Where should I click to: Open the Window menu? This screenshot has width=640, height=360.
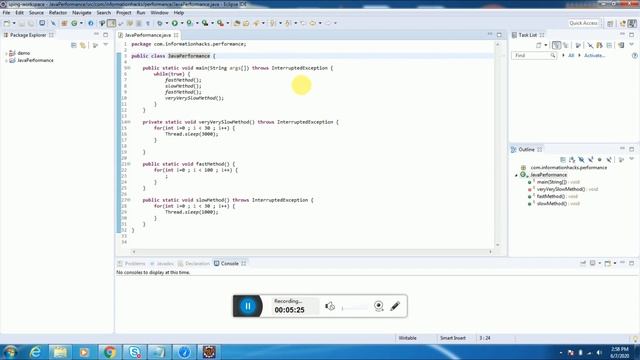pyautogui.click(x=159, y=13)
